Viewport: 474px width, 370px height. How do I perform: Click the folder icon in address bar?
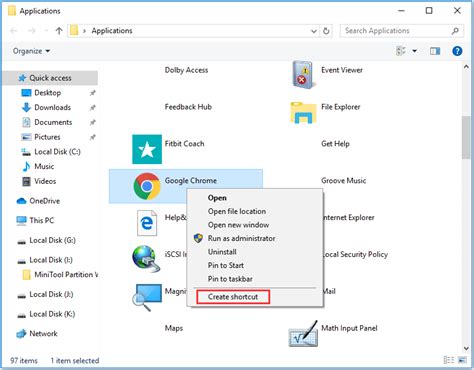pos(74,31)
